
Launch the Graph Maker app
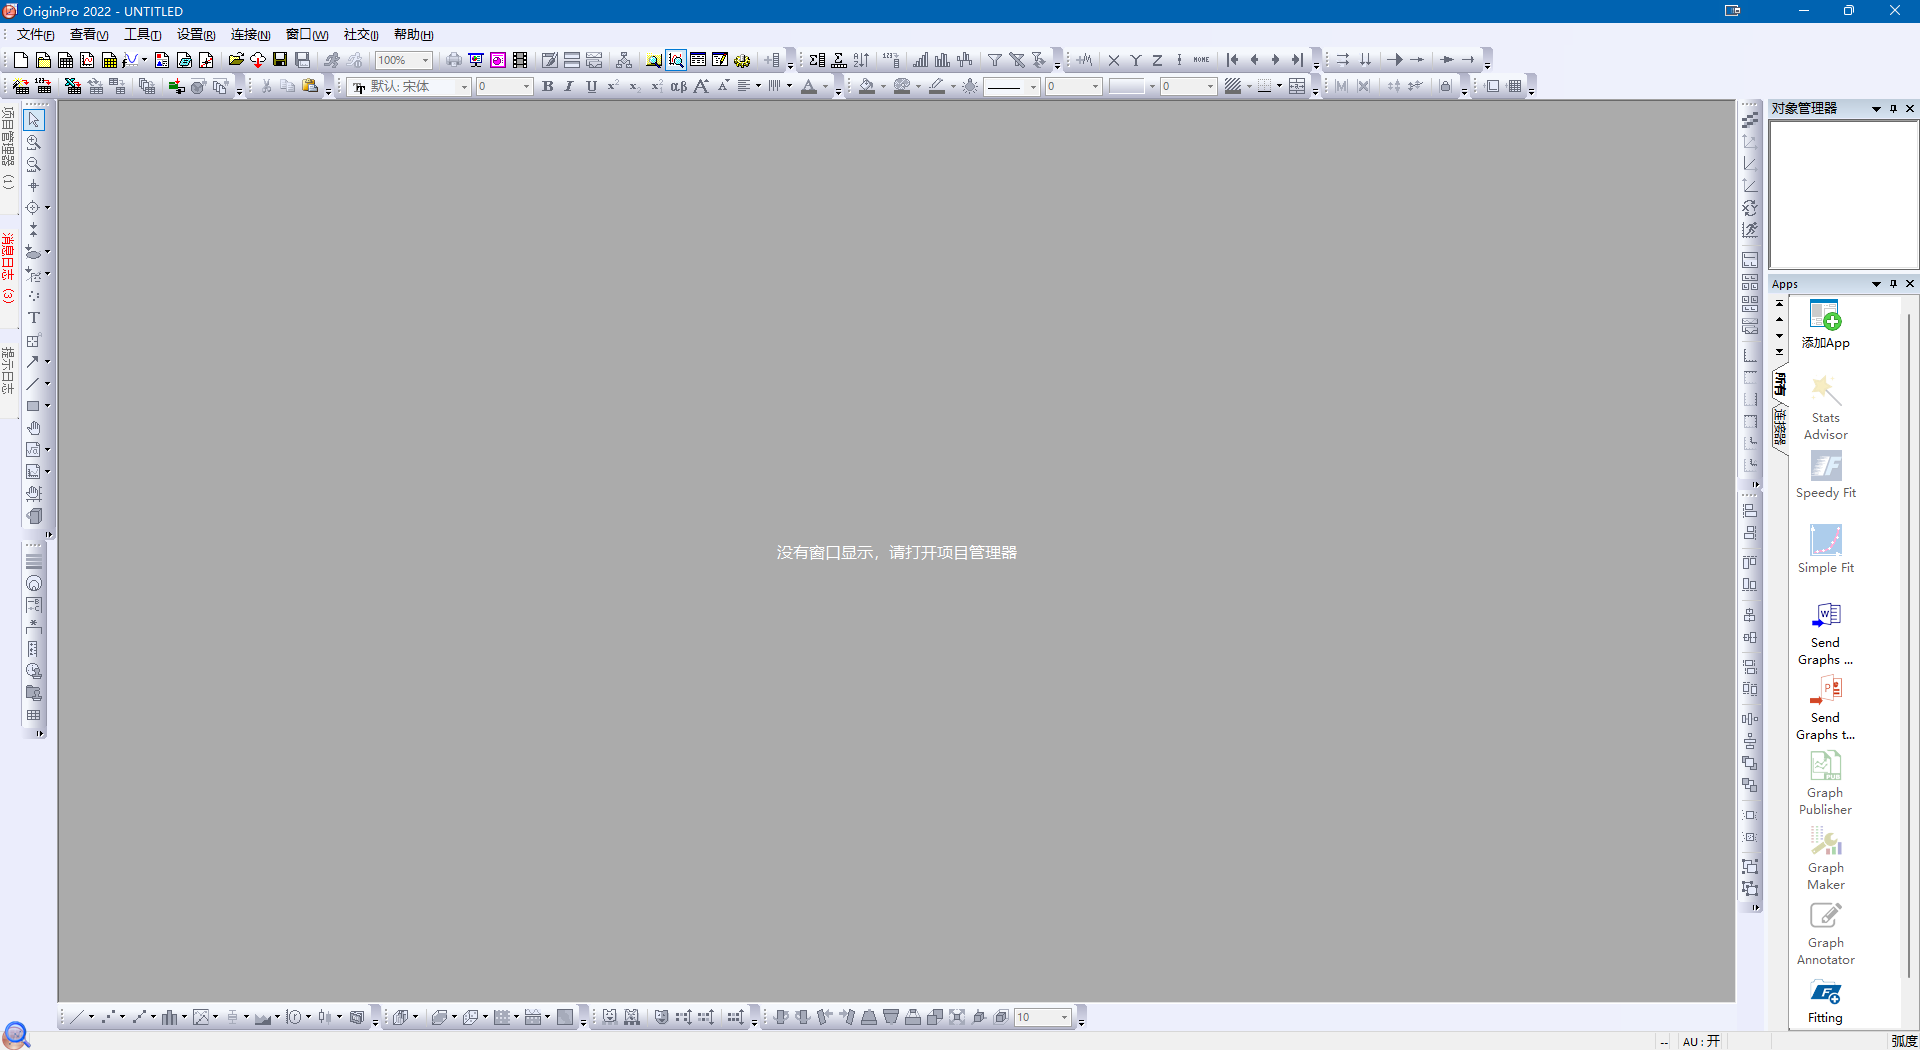1825,856
